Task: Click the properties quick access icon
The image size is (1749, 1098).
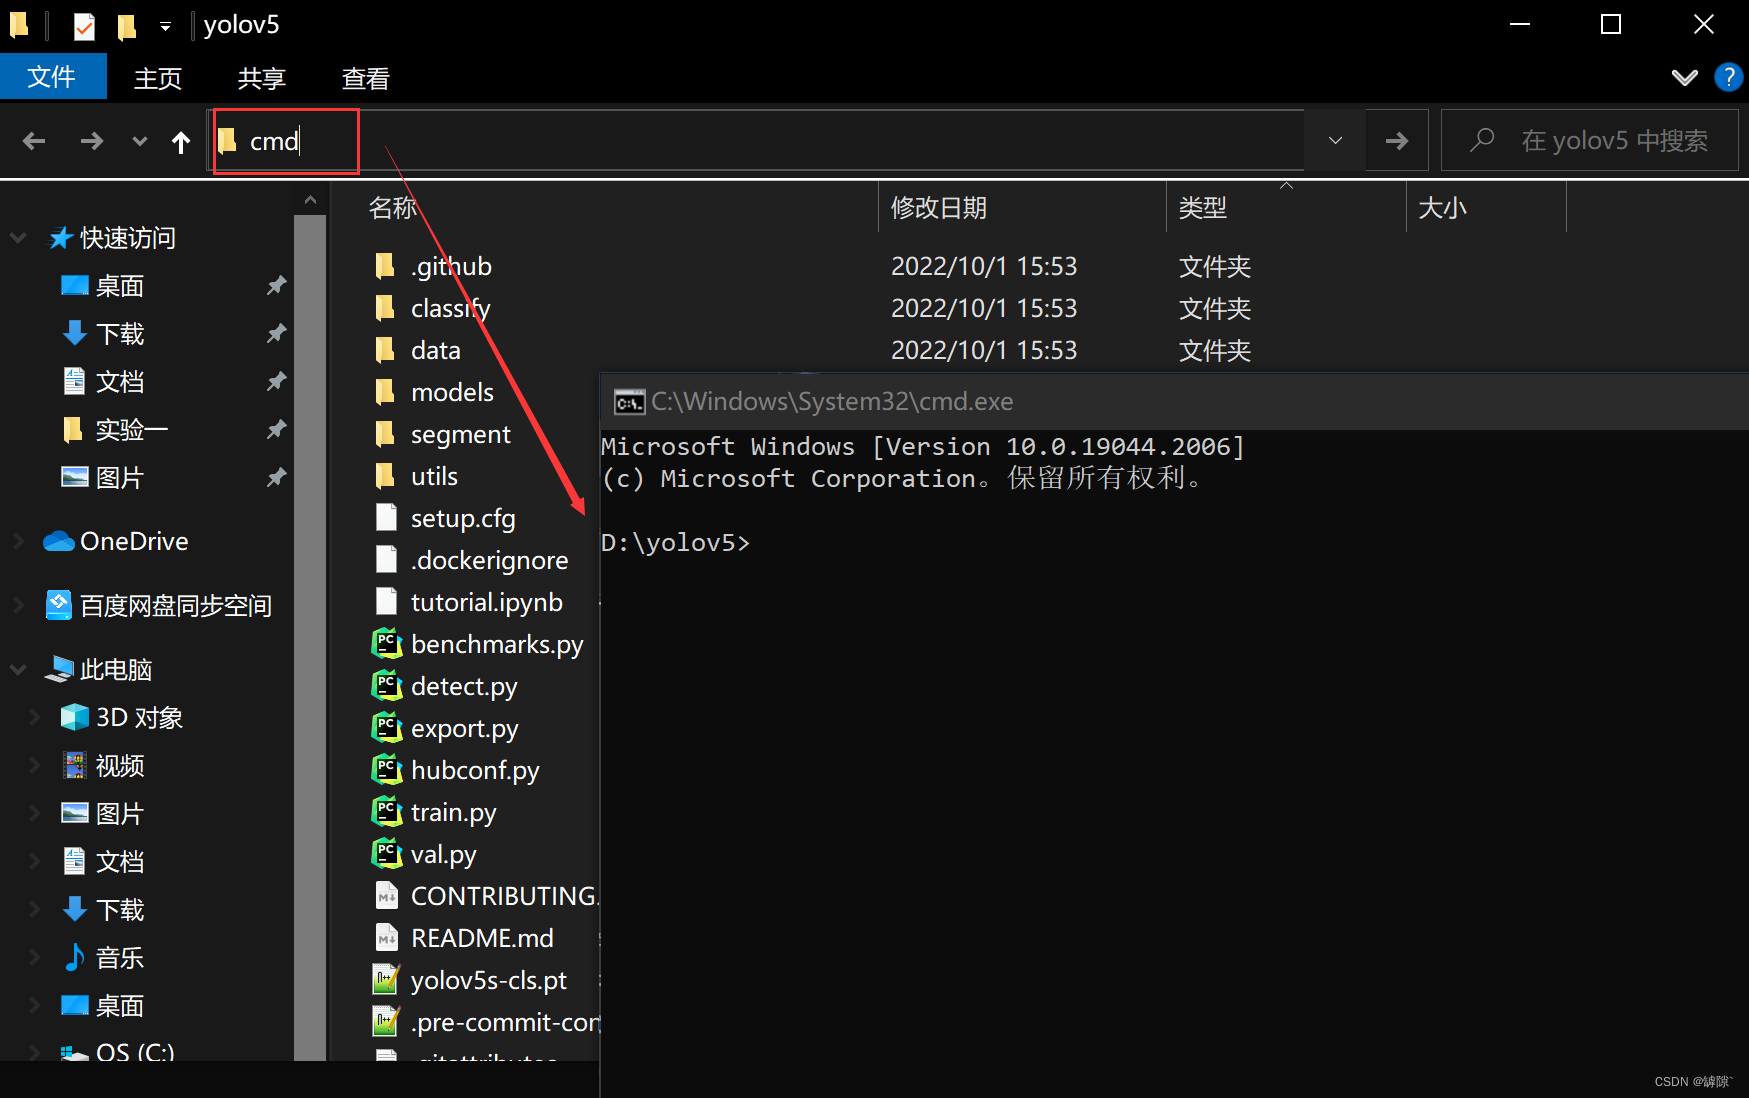Action: [85, 25]
